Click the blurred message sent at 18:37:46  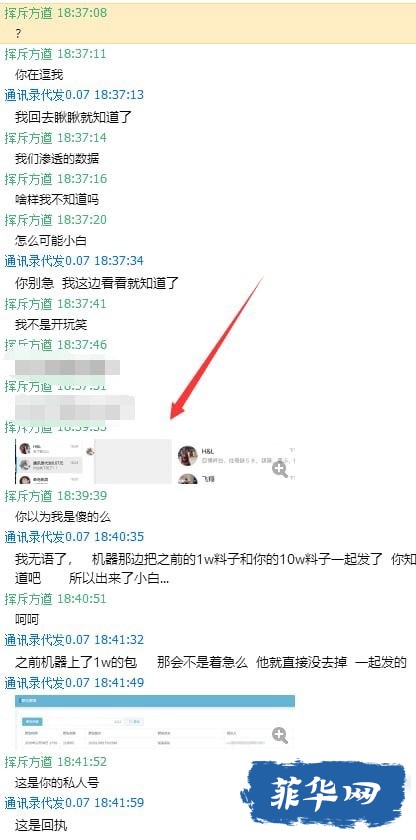point(67,367)
